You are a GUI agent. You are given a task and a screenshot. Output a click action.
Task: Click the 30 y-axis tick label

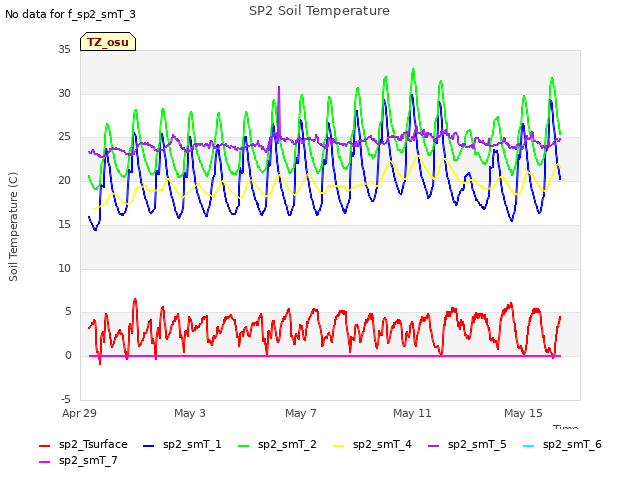(64, 93)
